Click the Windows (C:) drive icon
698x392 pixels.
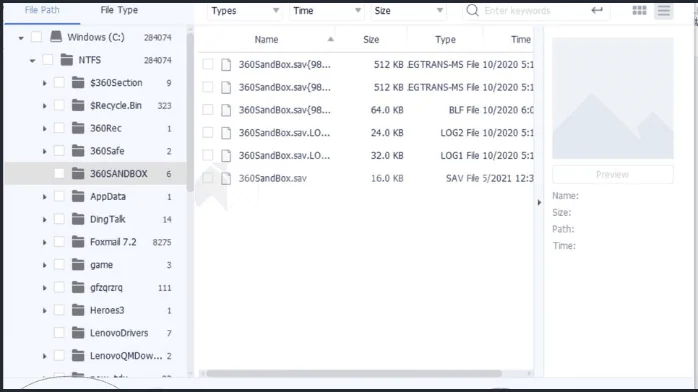tap(56, 37)
